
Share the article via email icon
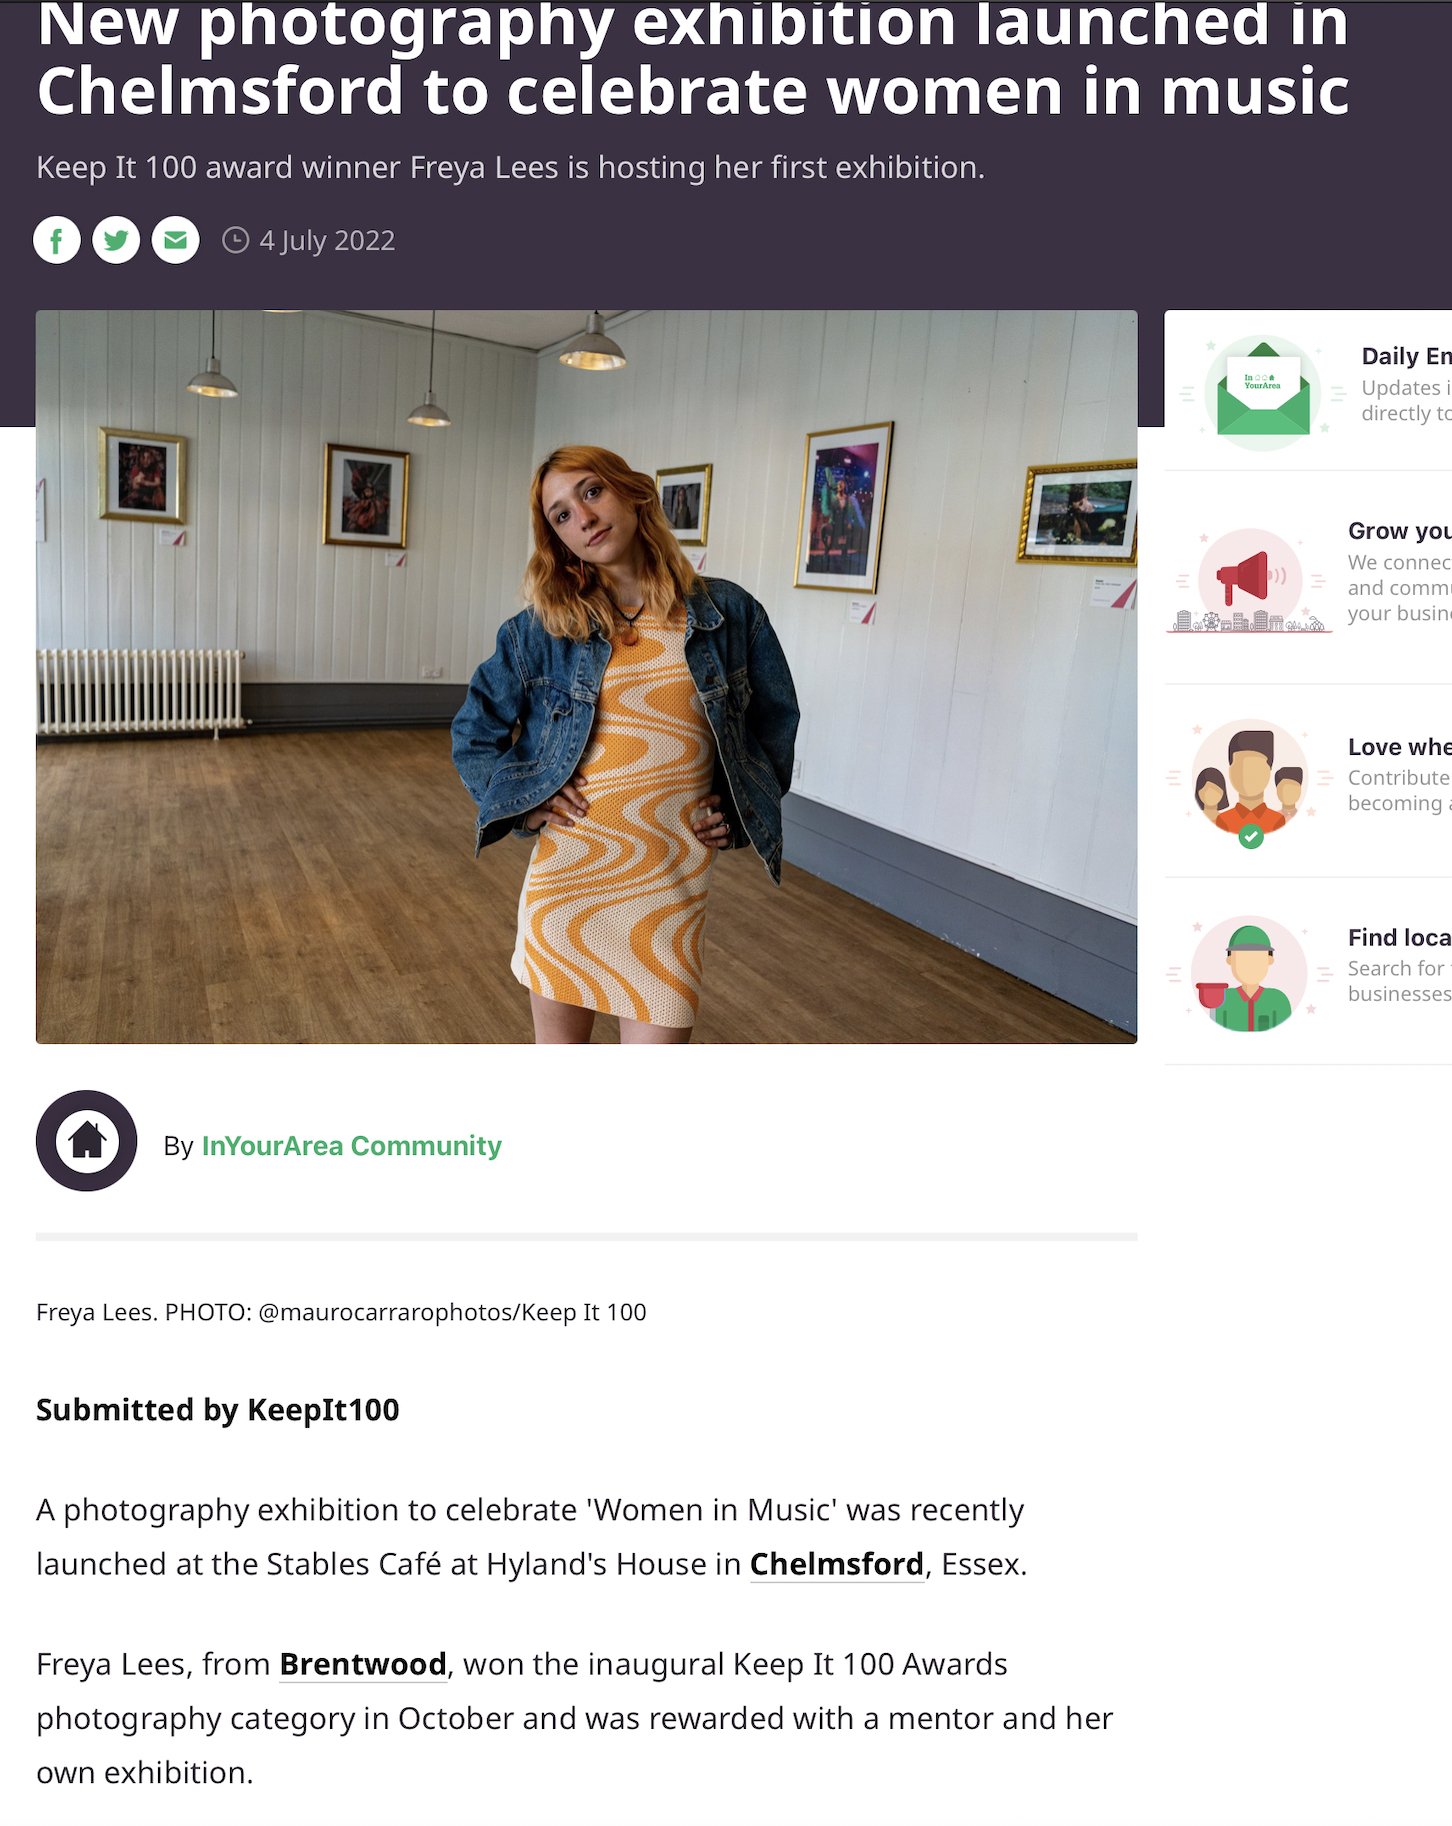(176, 241)
